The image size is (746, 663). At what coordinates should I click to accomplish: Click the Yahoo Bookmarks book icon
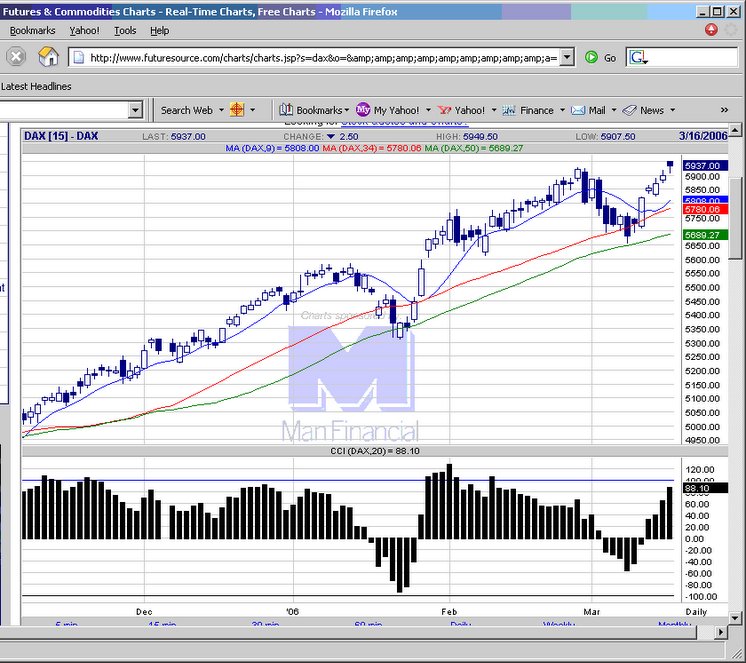coord(285,110)
